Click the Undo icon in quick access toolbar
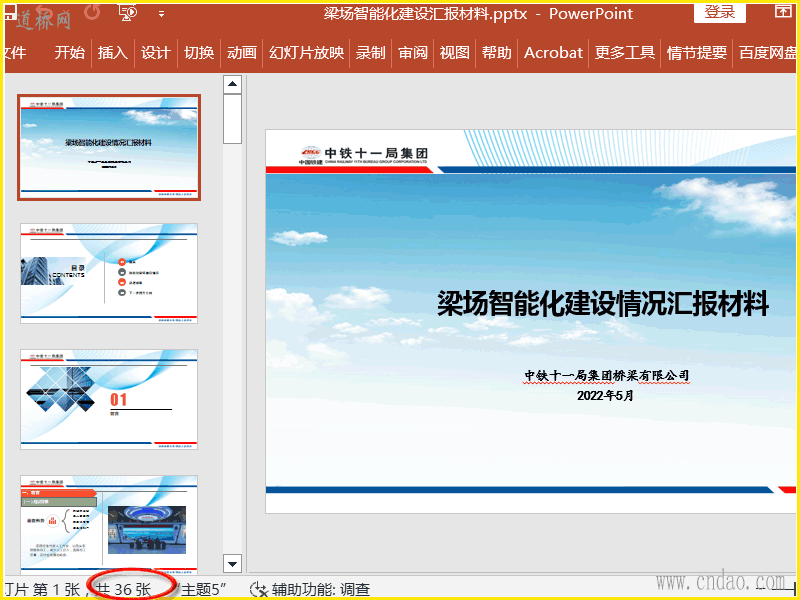This screenshot has height=600, width=800. coord(45,12)
